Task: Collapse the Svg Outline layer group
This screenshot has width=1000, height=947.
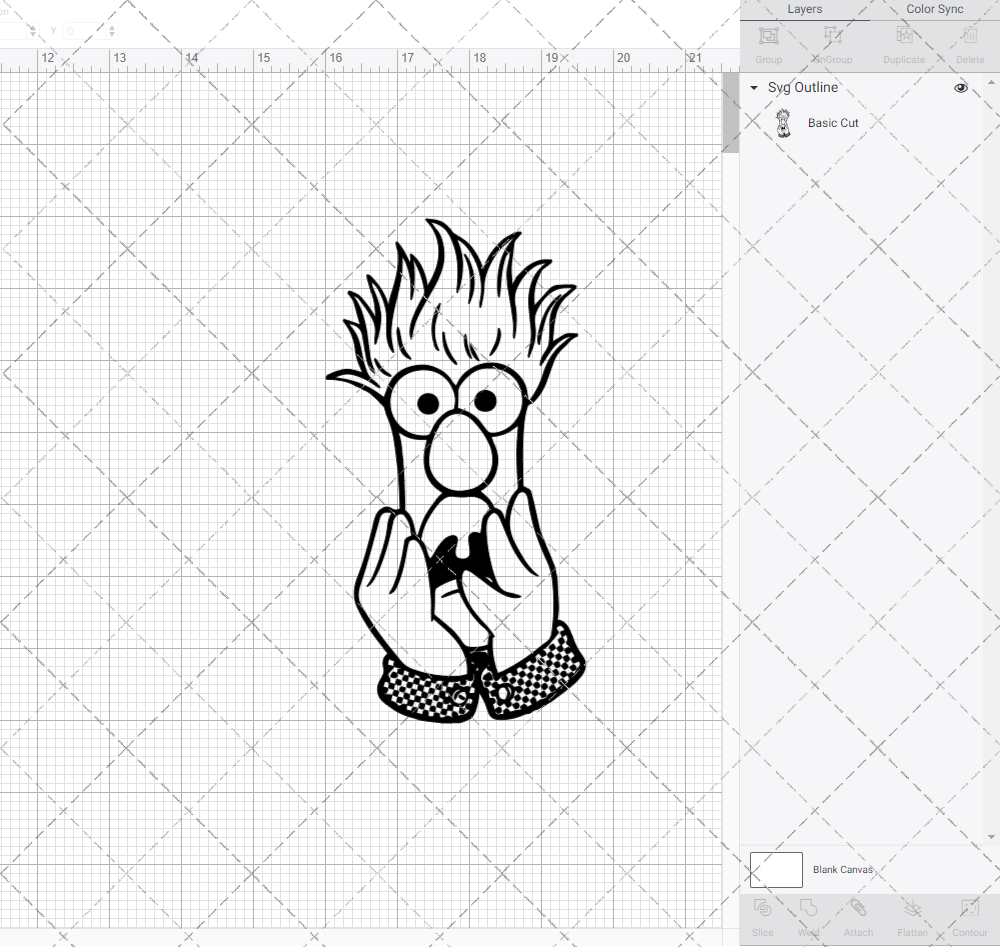Action: coord(753,88)
